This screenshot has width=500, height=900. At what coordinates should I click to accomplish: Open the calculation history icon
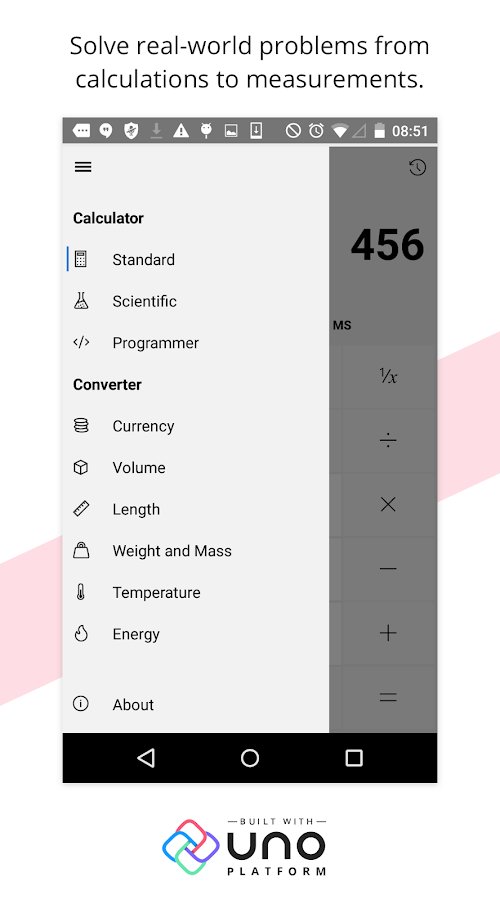click(x=417, y=168)
